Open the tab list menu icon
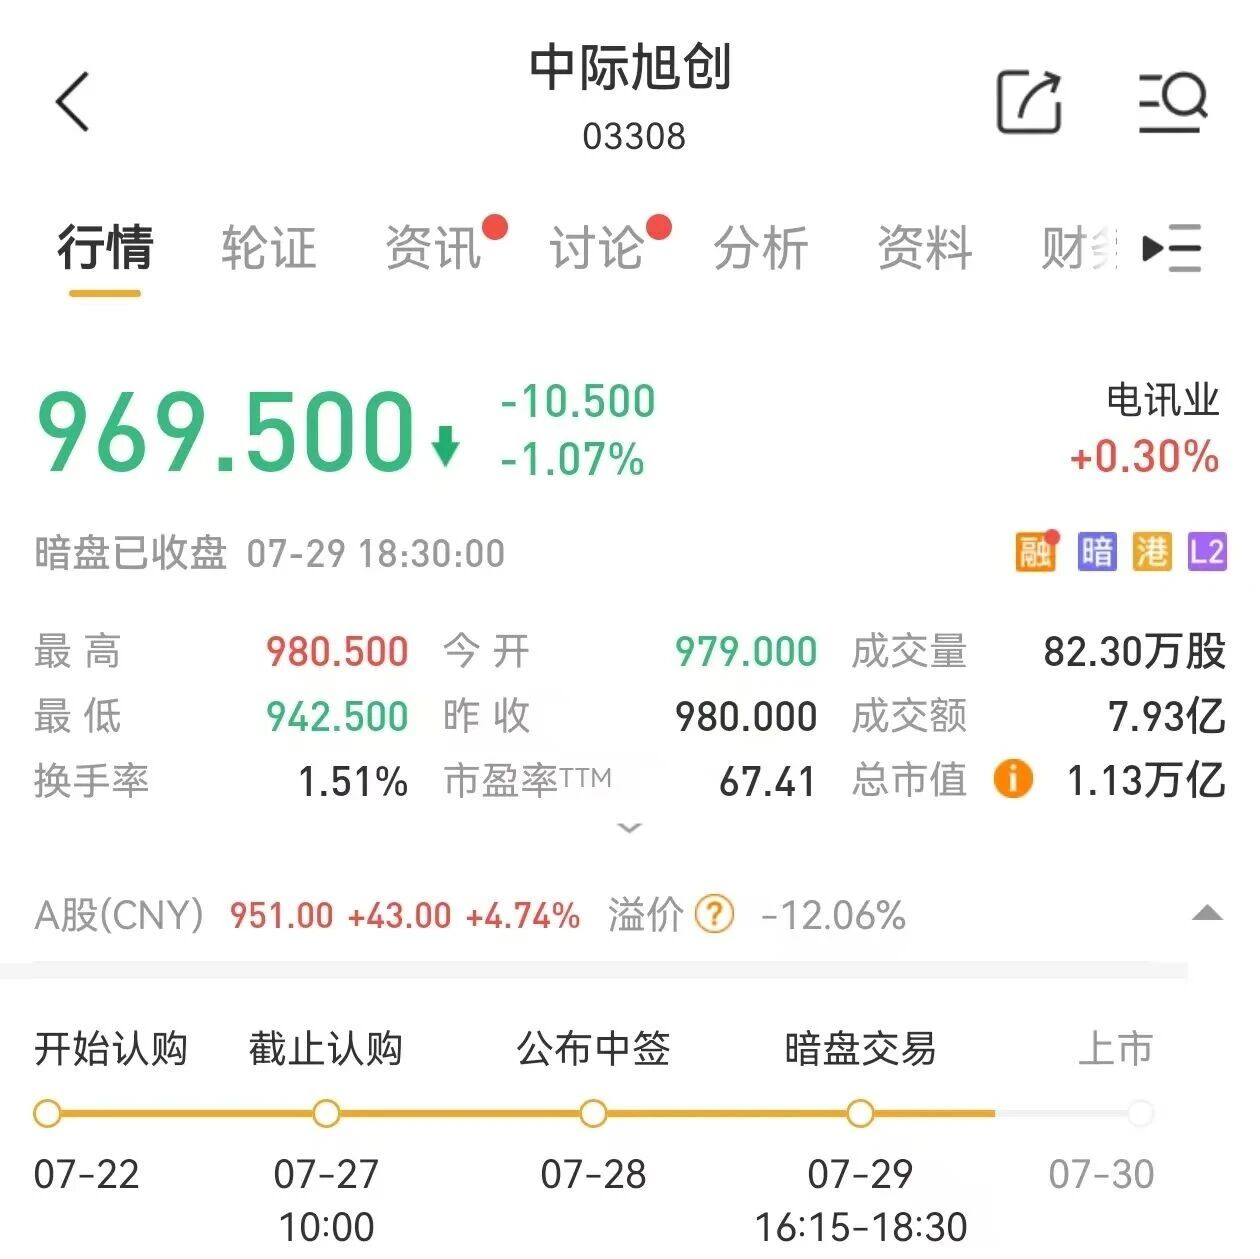The height and width of the screenshot is (1259, 1260). pos(1172,248)
